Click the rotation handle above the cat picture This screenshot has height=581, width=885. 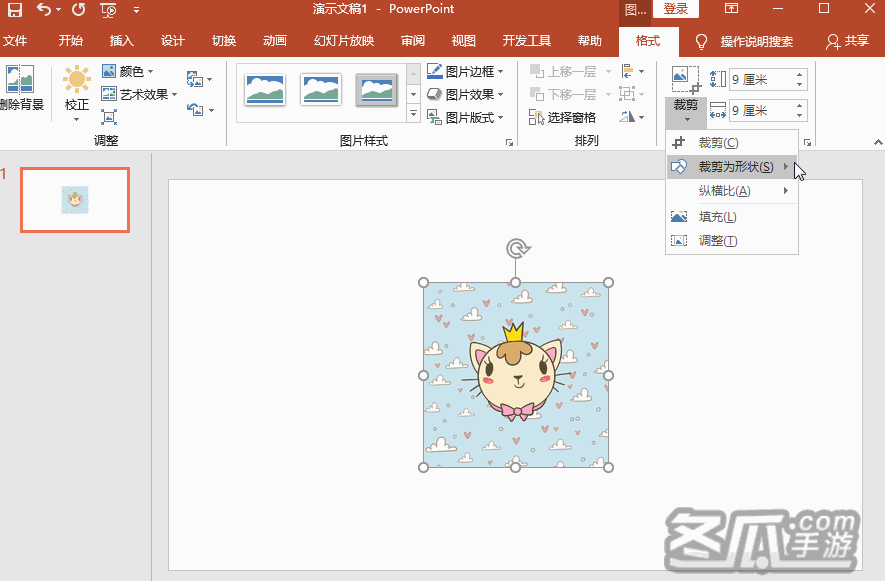tap(516, 248)
